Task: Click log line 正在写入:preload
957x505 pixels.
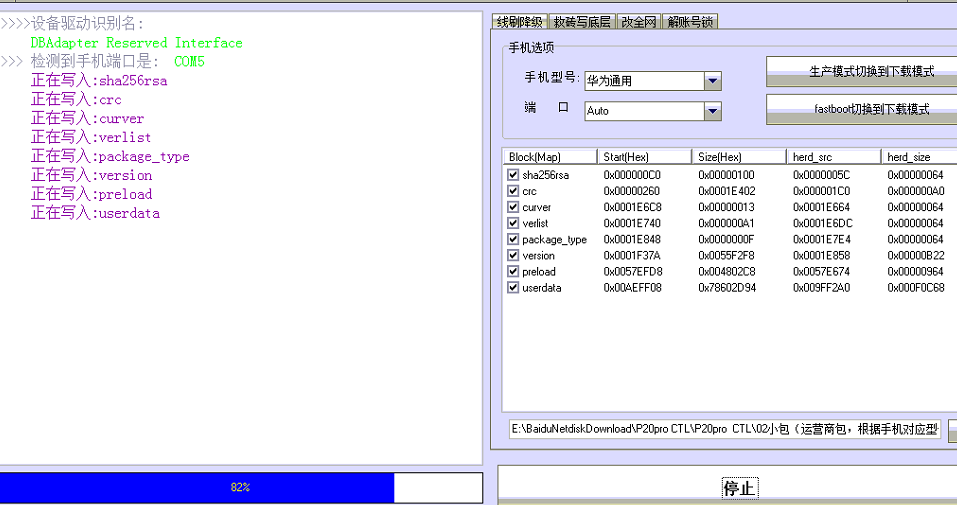Action: point(92,194)
